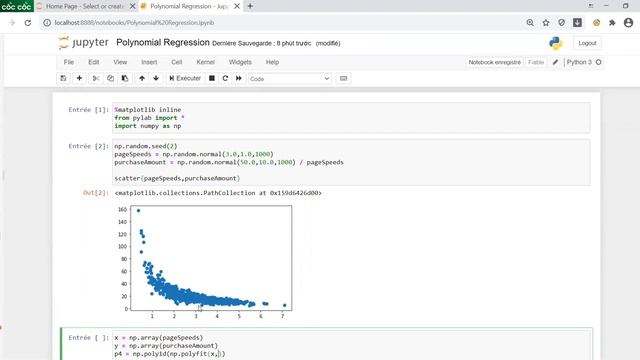Restart the kernel icon
The image size is (640, 360).
[225, 78]
